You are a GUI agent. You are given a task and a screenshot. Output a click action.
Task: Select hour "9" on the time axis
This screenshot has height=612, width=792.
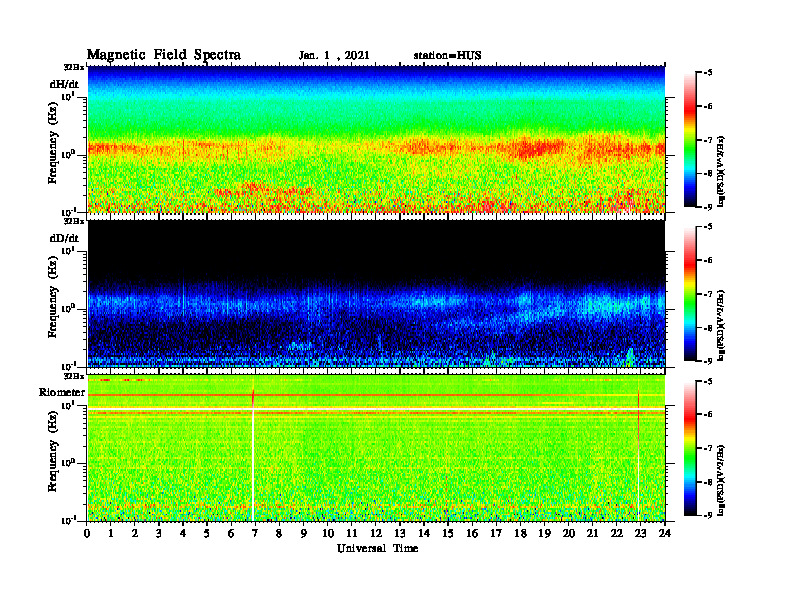(304, 533)
